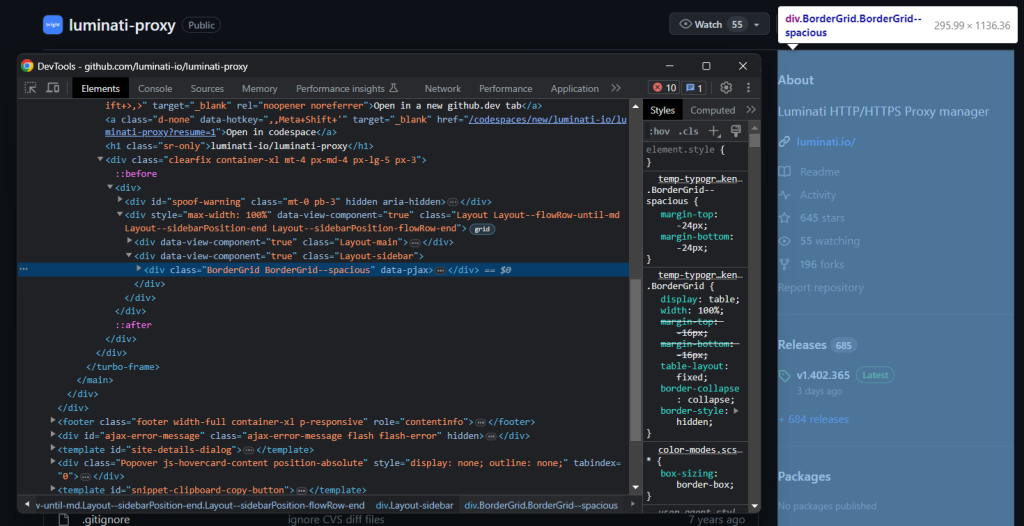This screenshot has width=1024, height=526.
Task: Expand the footer element node
Action: pos(53,422)
